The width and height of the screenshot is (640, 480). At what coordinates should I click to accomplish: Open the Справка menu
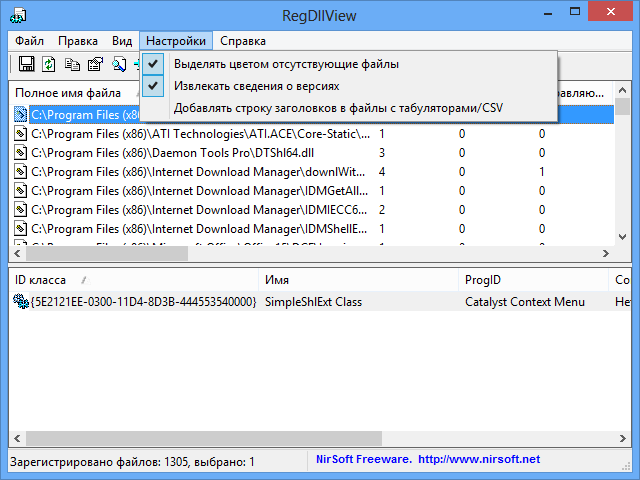click(243, 41)
